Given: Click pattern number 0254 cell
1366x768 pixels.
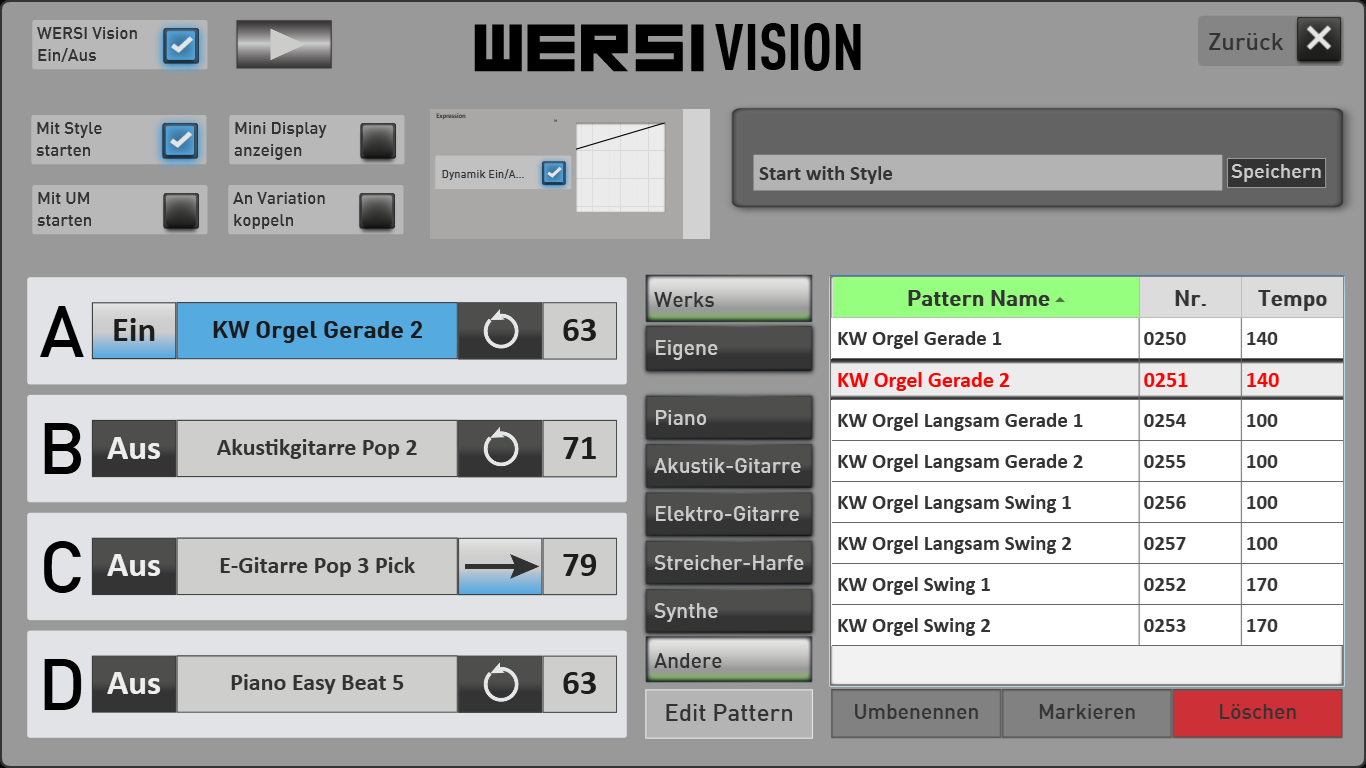Looking at the screenshot, I should click(x=1190, y=421).
